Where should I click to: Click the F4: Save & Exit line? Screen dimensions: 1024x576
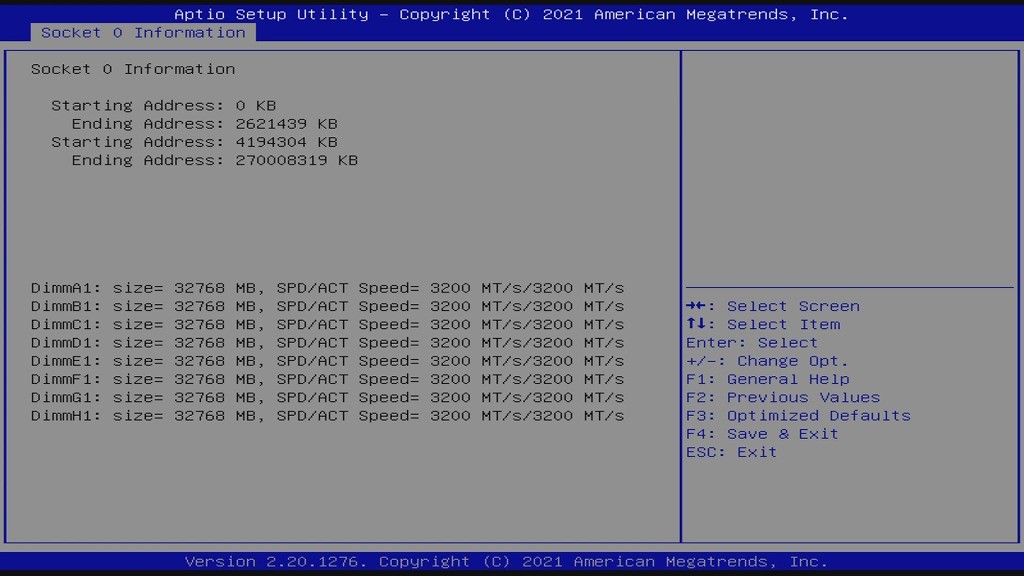(x=762, y=434)
